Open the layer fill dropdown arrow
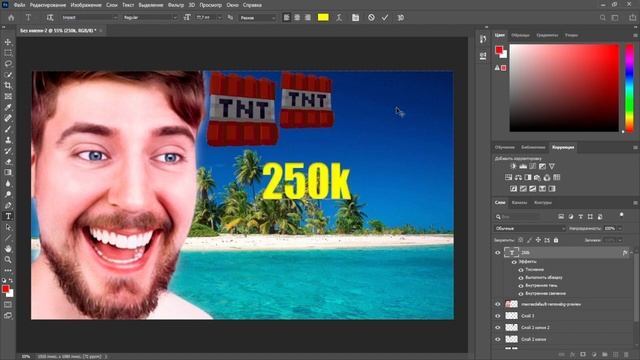Viewport: 640px width, 360px height. (620, 240)
